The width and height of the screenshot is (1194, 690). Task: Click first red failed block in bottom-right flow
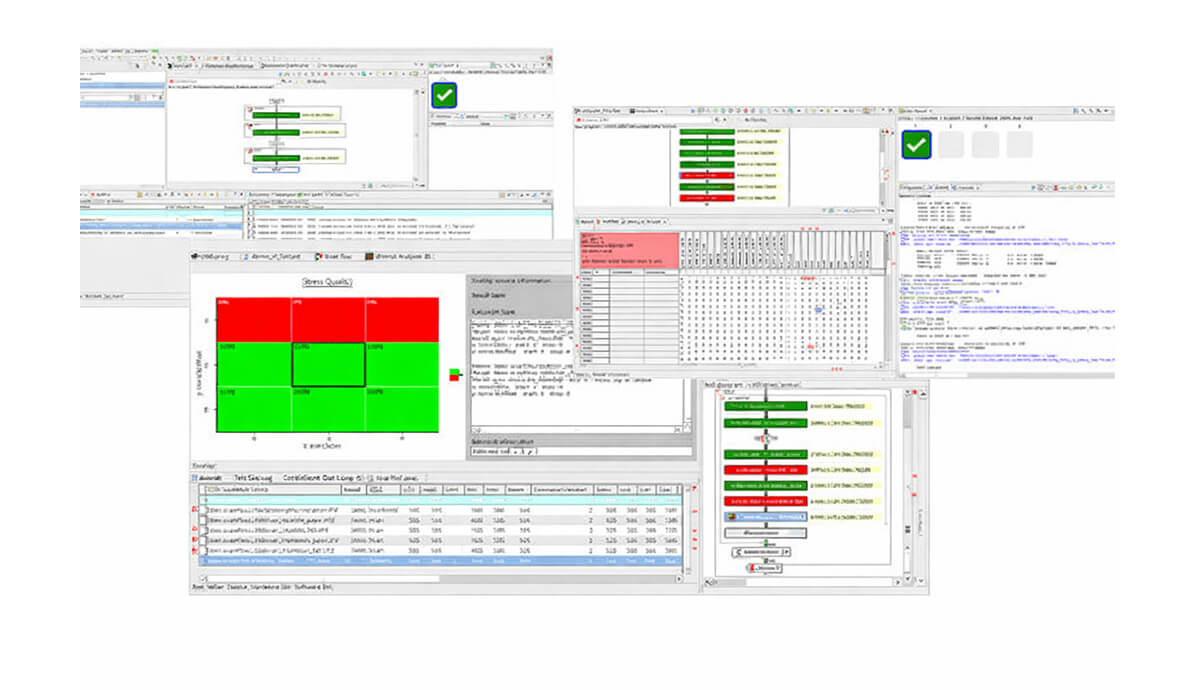pyautogui.click(x=765, y=469)
